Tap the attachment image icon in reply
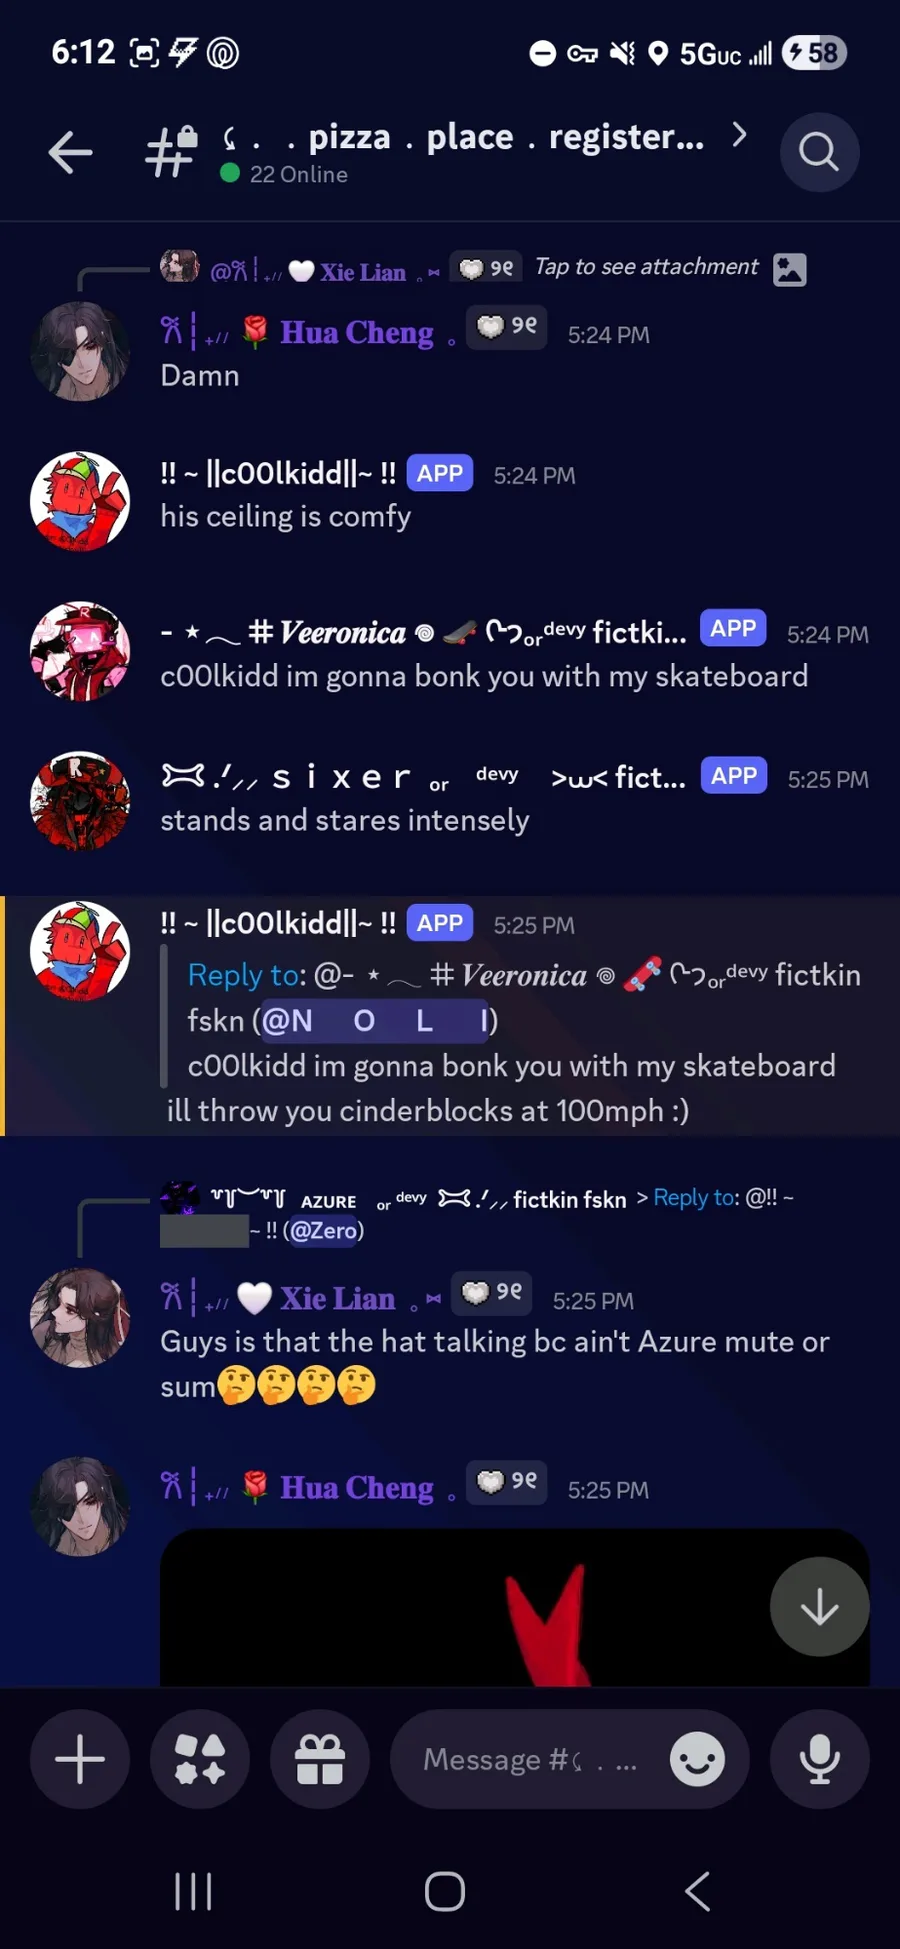Viewport: 900px width, 1949px height. pyautogui.click(x=790, y=269)
